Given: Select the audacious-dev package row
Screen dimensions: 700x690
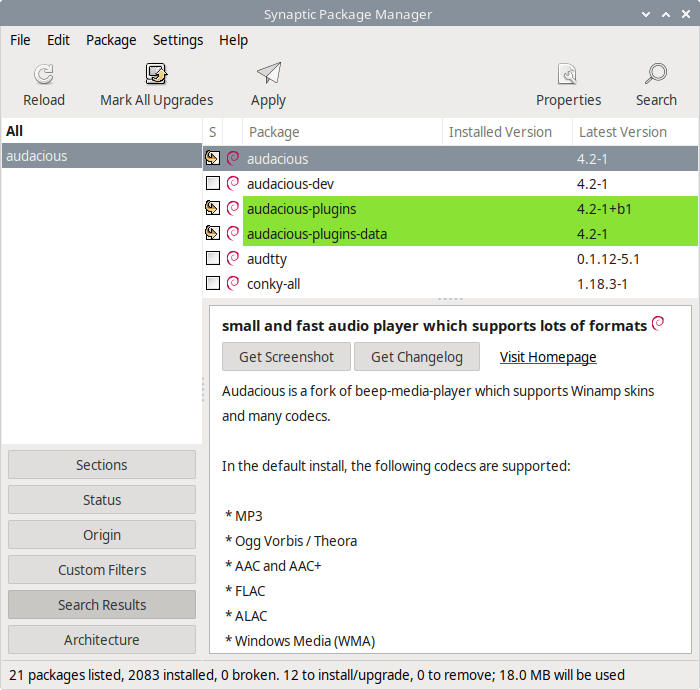Looking at the screenshot, I should pos(450,183).
